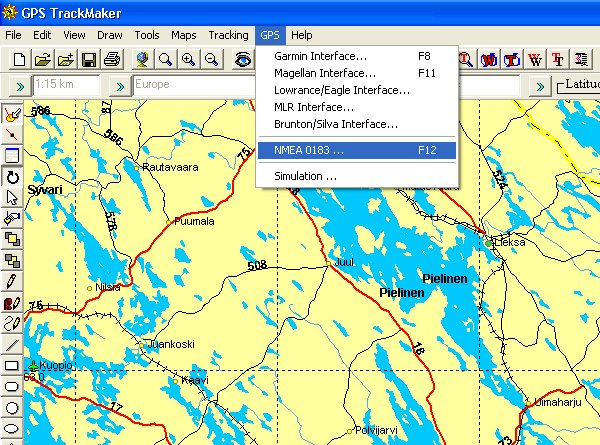Select Simulation menu entry

[x=357, y=176]
